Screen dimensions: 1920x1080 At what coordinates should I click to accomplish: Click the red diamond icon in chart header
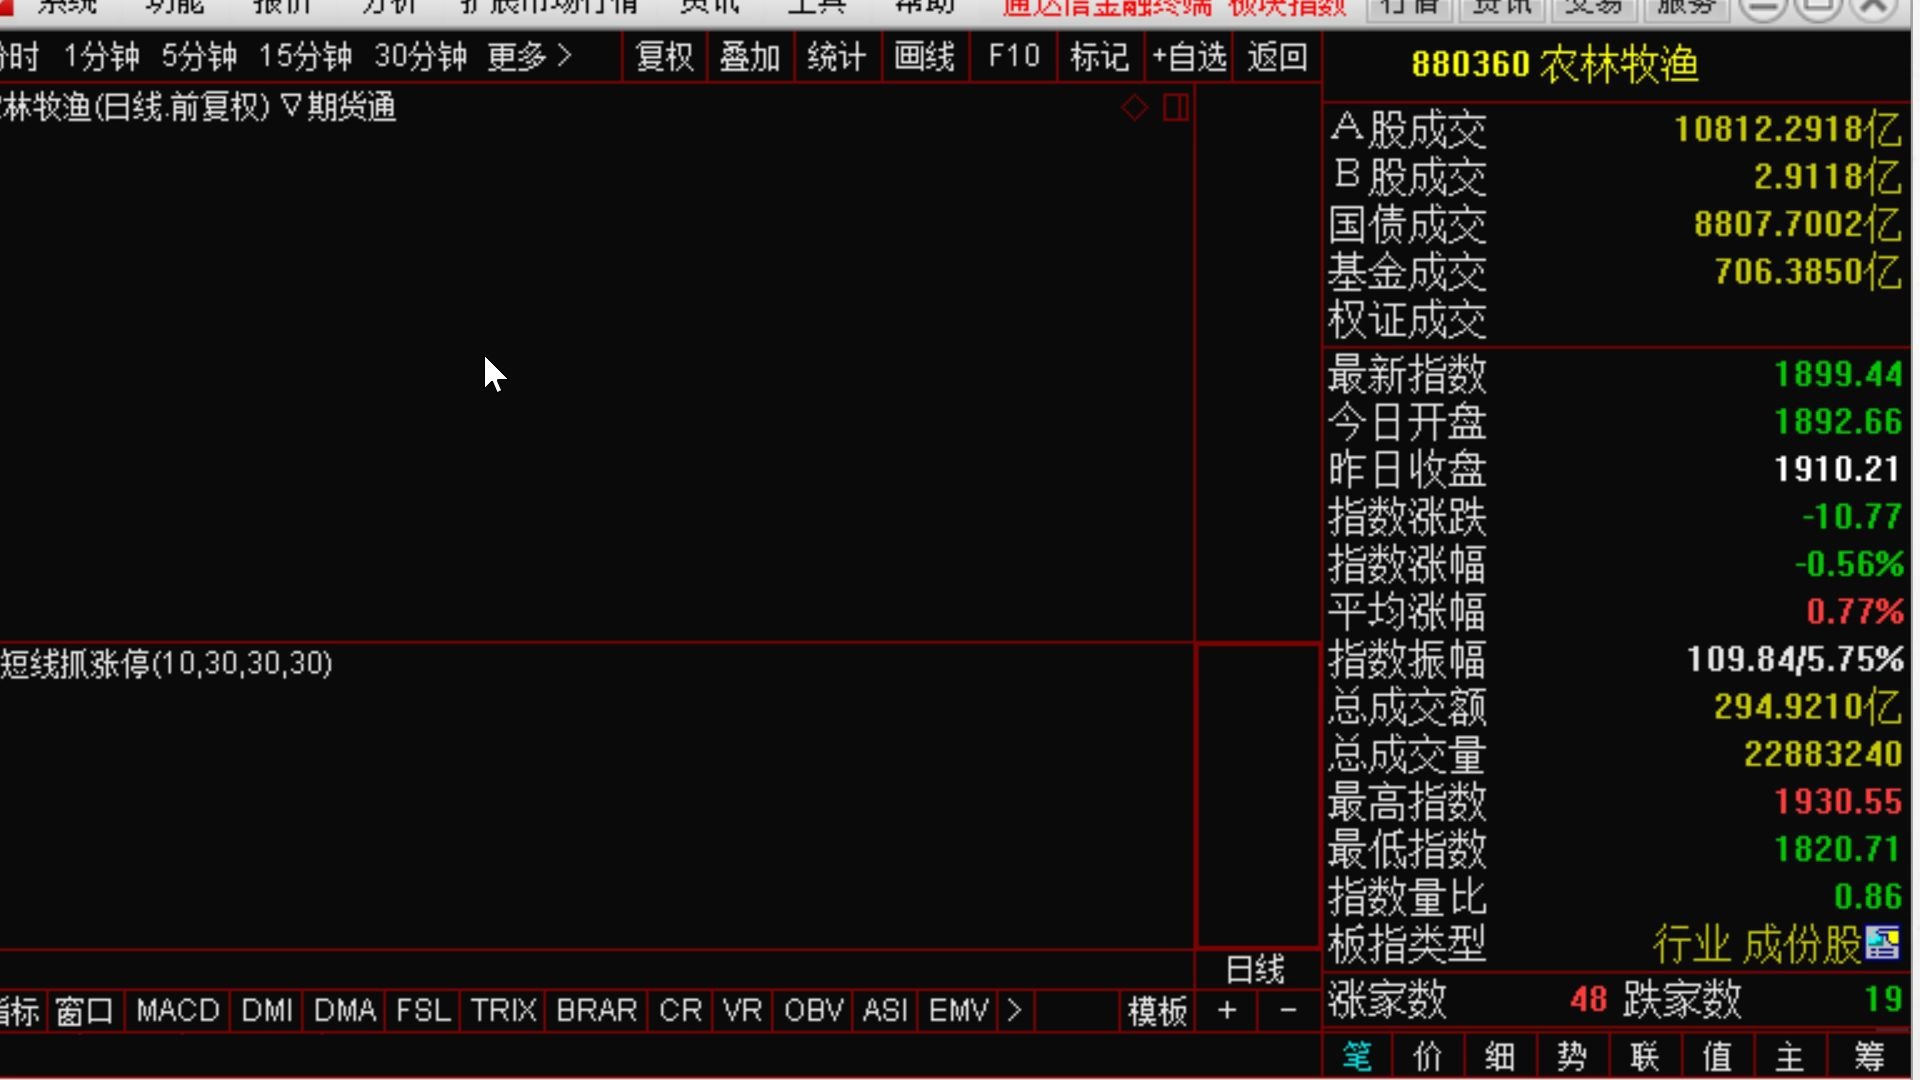1134,107
